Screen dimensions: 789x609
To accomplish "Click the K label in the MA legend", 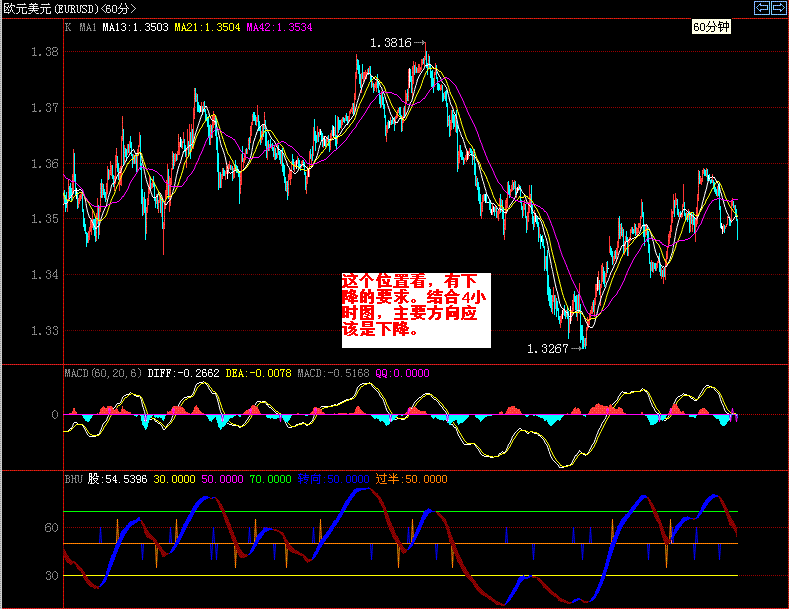I will (67, 27).
